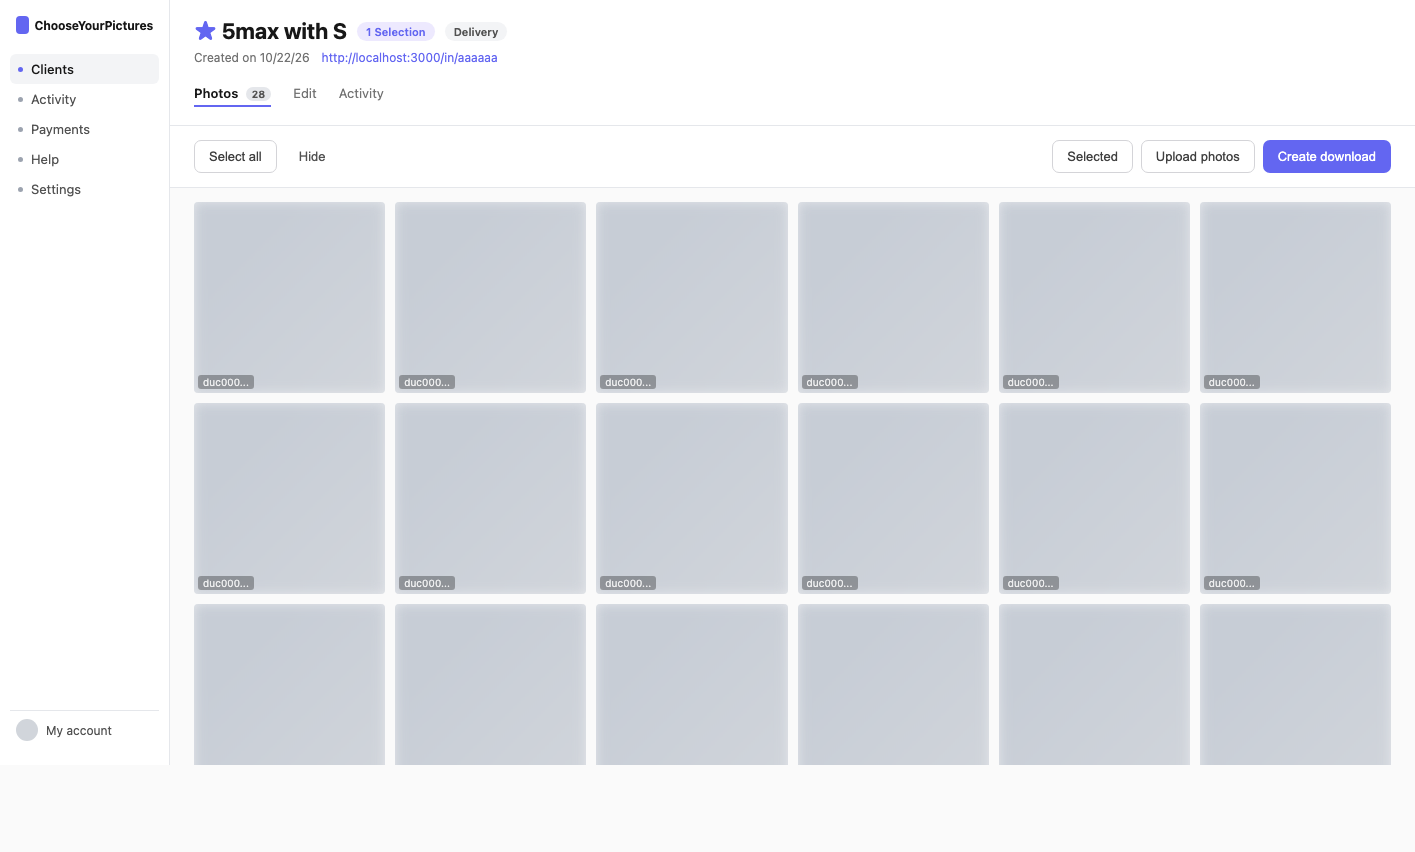Open the Payments section
Screen dimensions: 1415x852
pos(84,129)
